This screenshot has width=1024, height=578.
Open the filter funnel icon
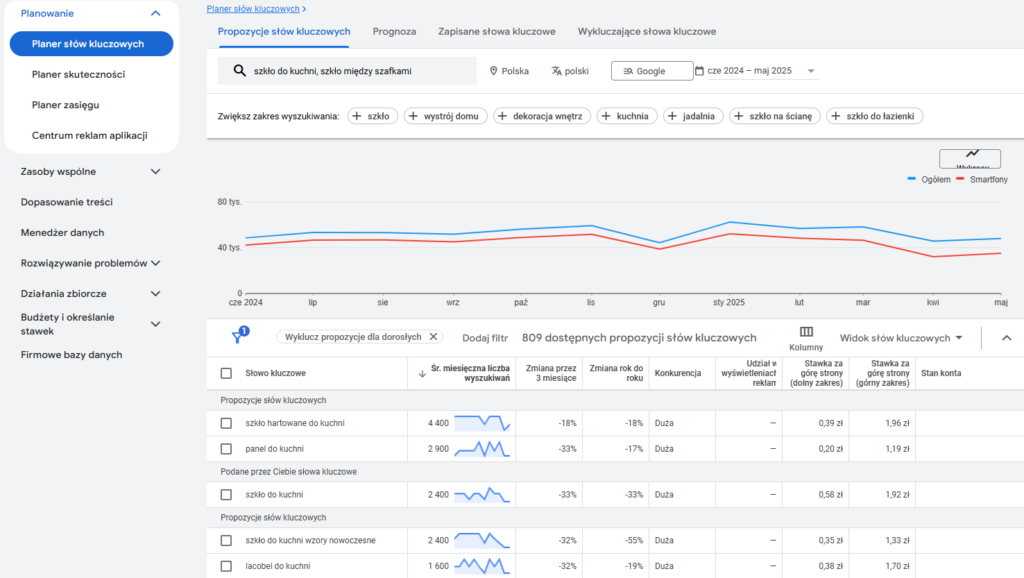pyautogui.click(x=239, y=336)
